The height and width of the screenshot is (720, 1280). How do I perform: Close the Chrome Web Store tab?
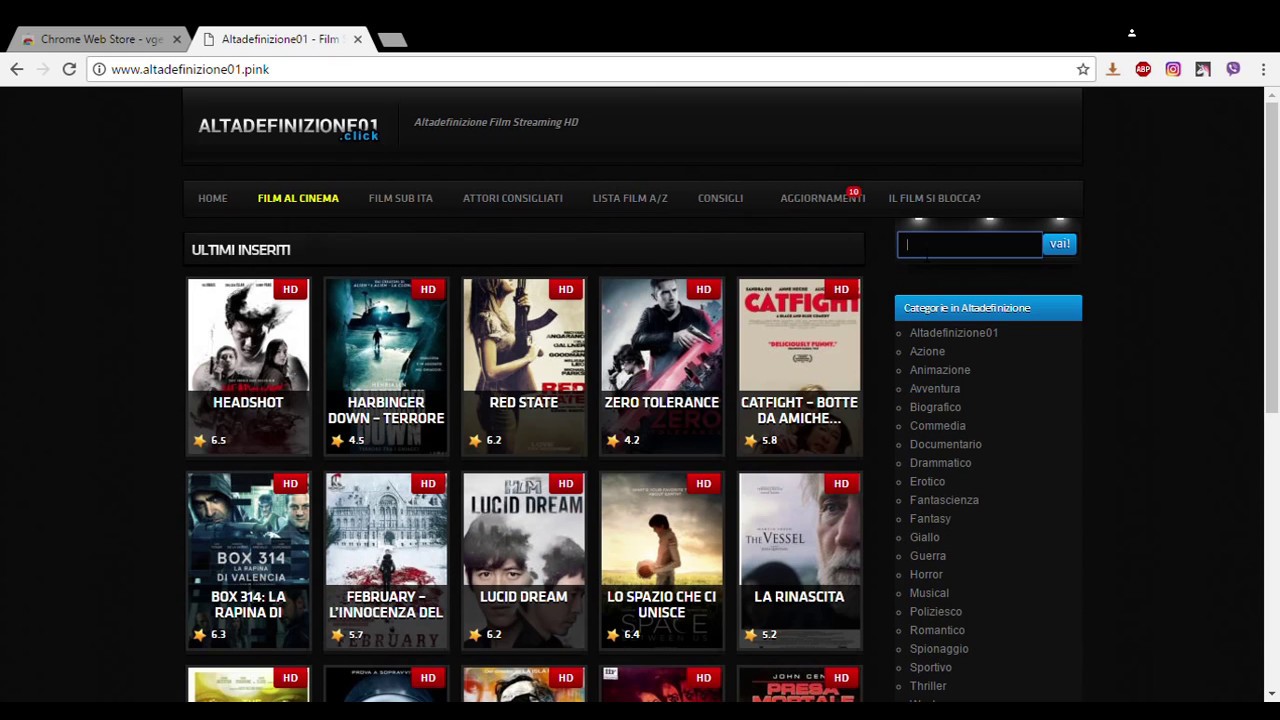coord(177,40)
